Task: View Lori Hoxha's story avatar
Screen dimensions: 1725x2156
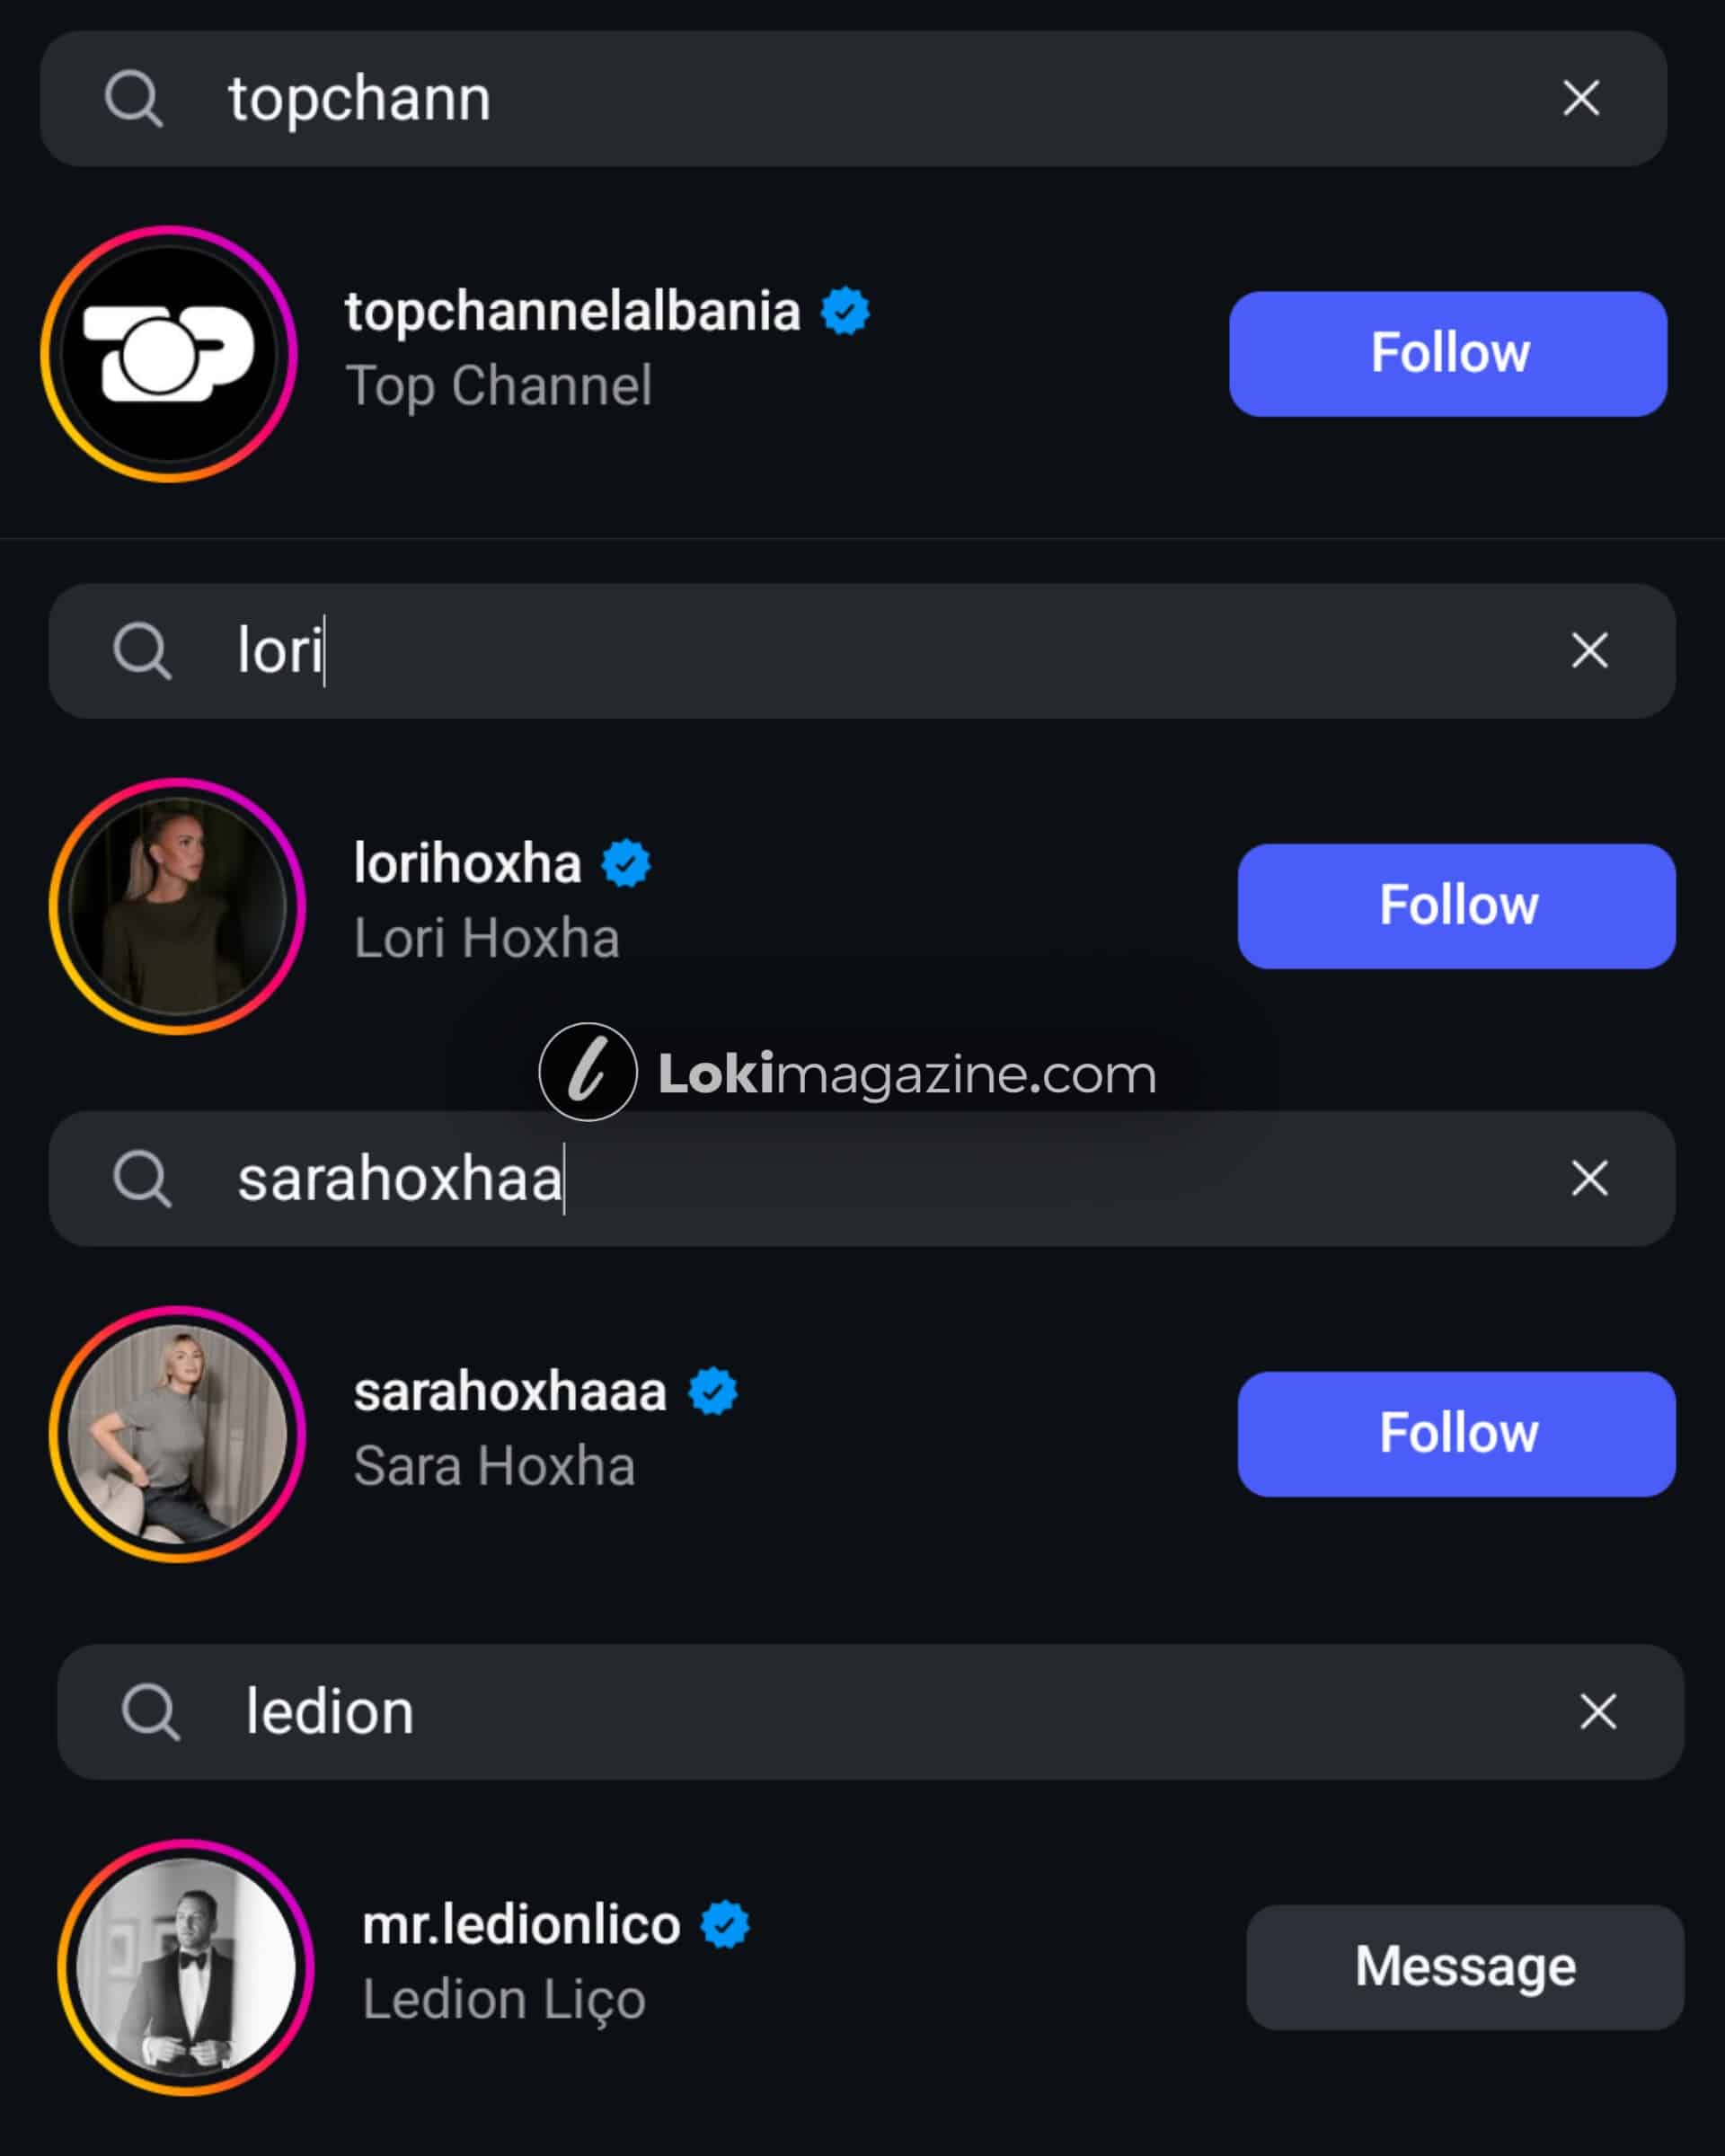Action: pyautogui.click(x=177, y=905)
